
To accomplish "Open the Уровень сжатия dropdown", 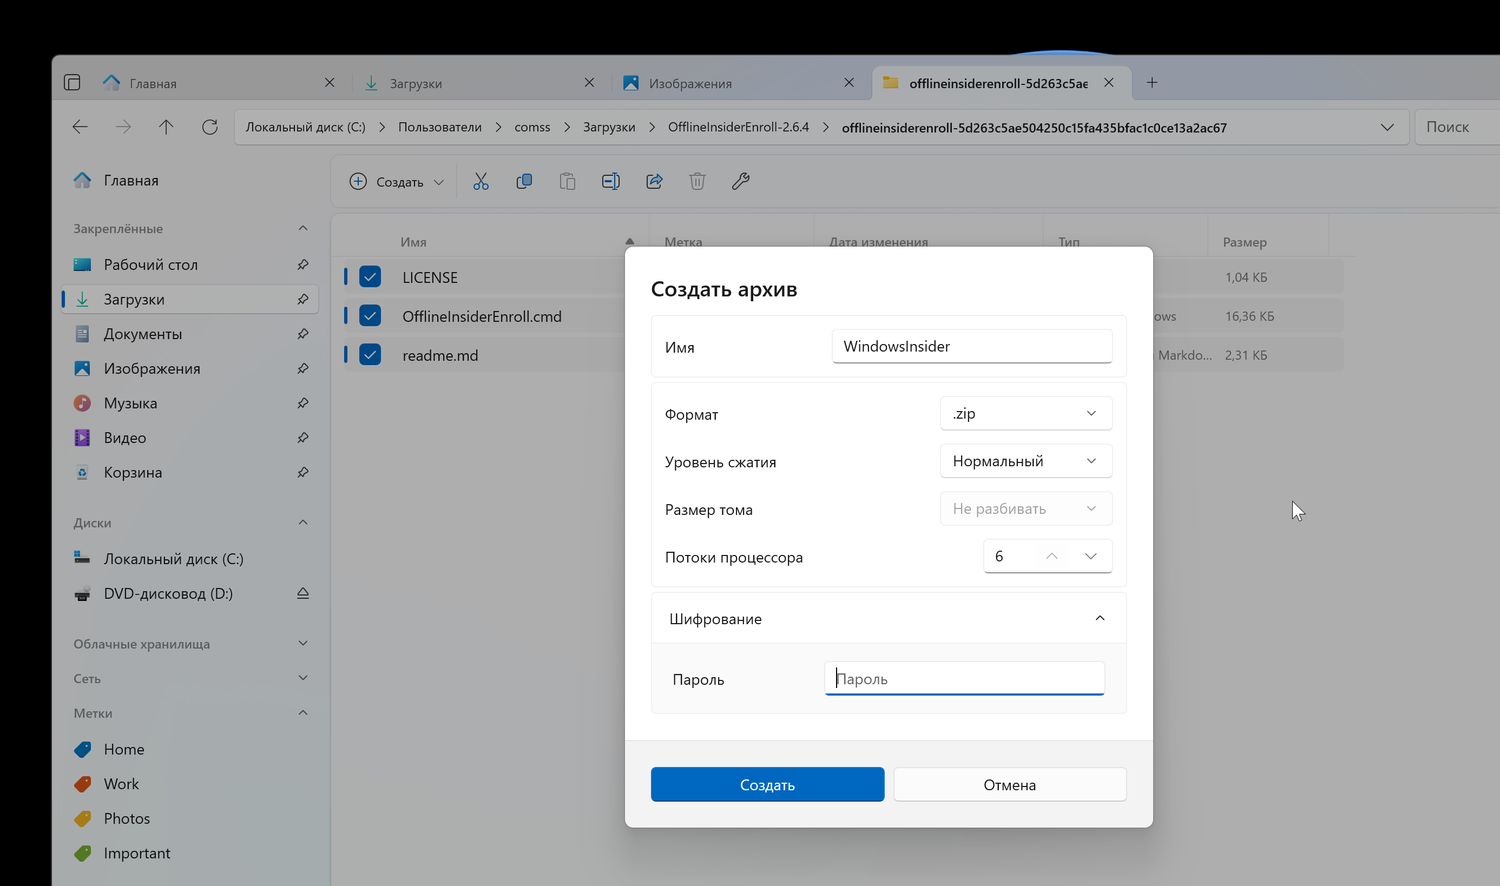I will pyautogui.click(x=1026, y=461).
